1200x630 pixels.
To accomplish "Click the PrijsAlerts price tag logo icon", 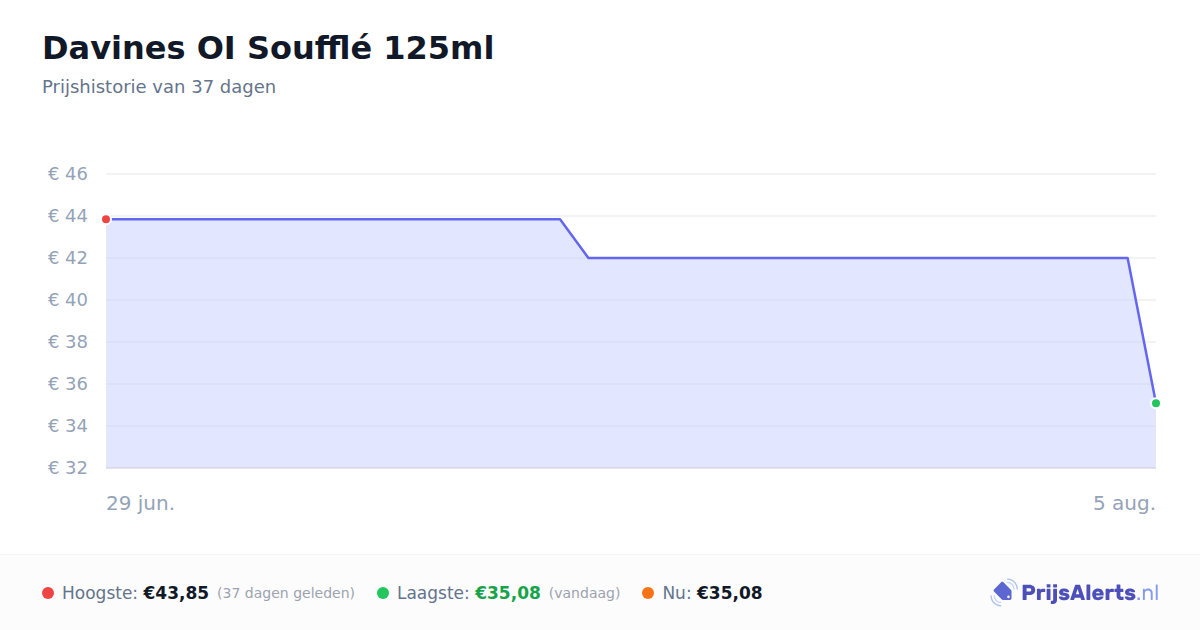I will (1003, 593).
